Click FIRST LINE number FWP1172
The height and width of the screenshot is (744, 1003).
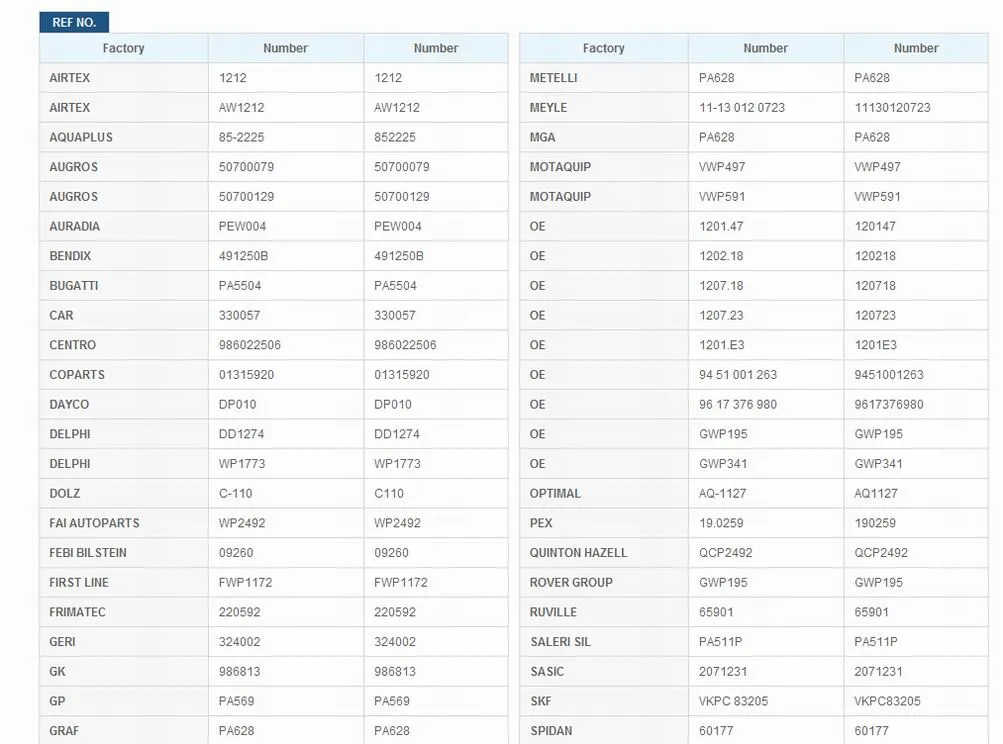[x=245, y=582]
